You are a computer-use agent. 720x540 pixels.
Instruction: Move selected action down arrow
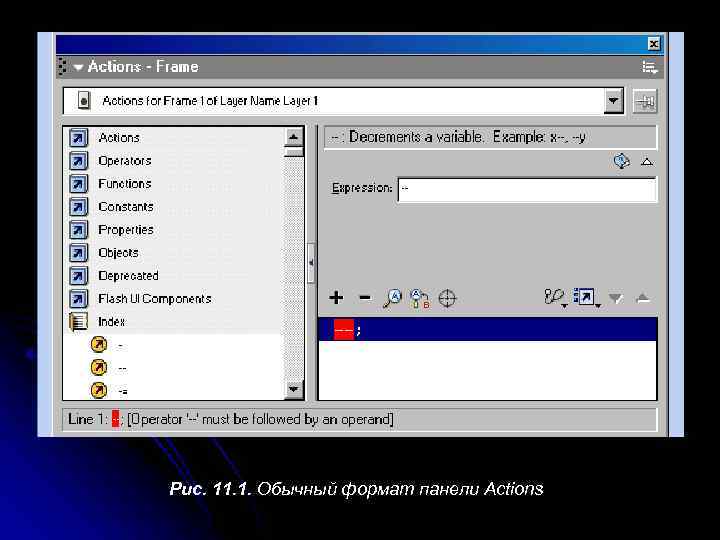click(615, 298)
